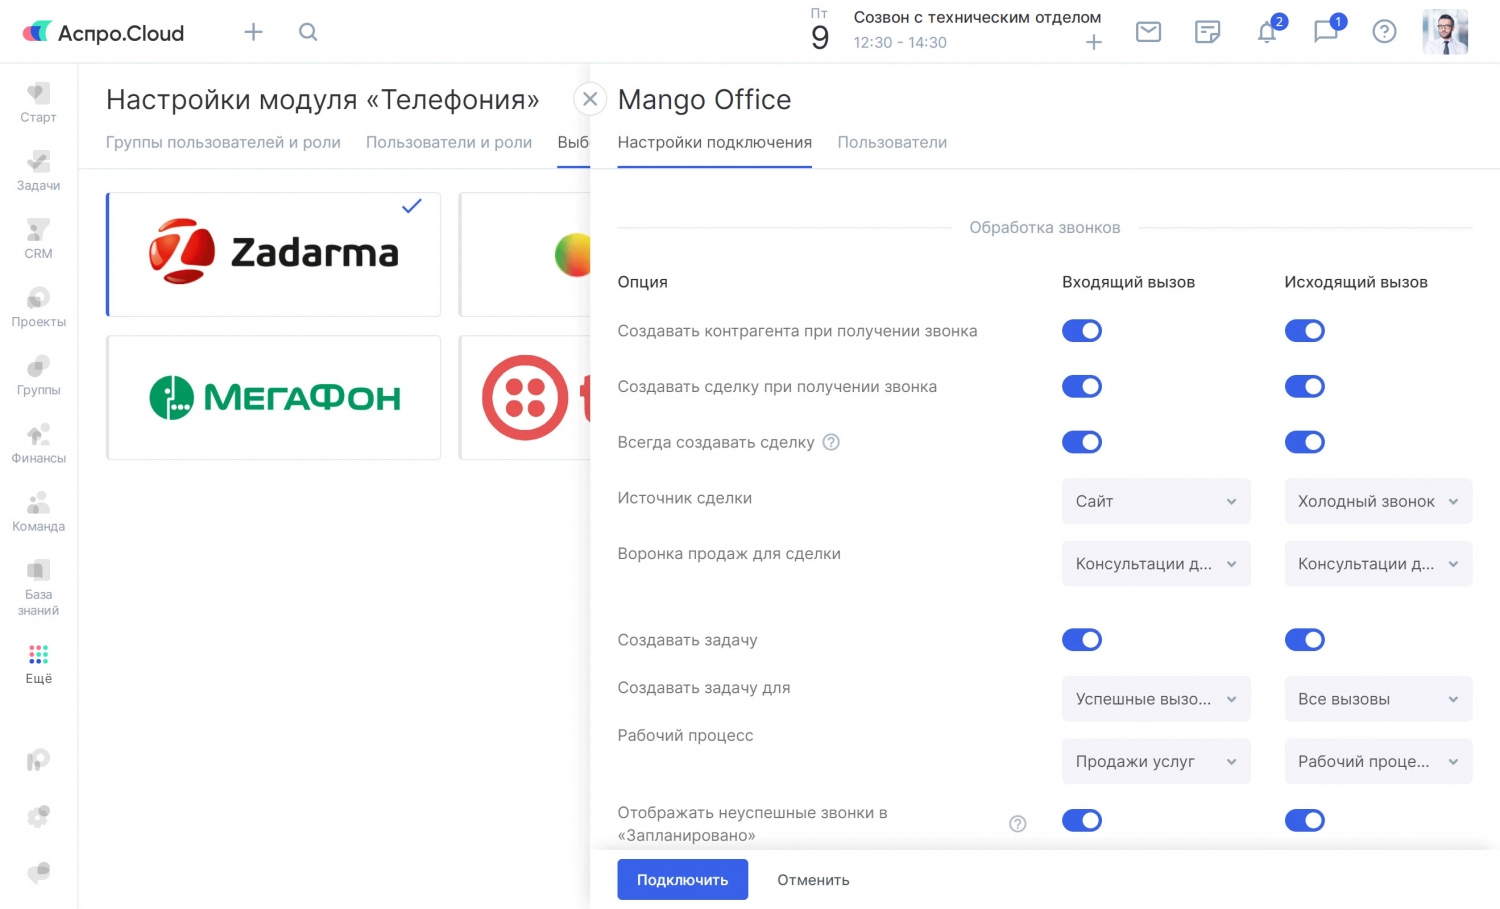Select the МегаФон provider card
This screenshot has width=1500, height=909.
point(273,398)
